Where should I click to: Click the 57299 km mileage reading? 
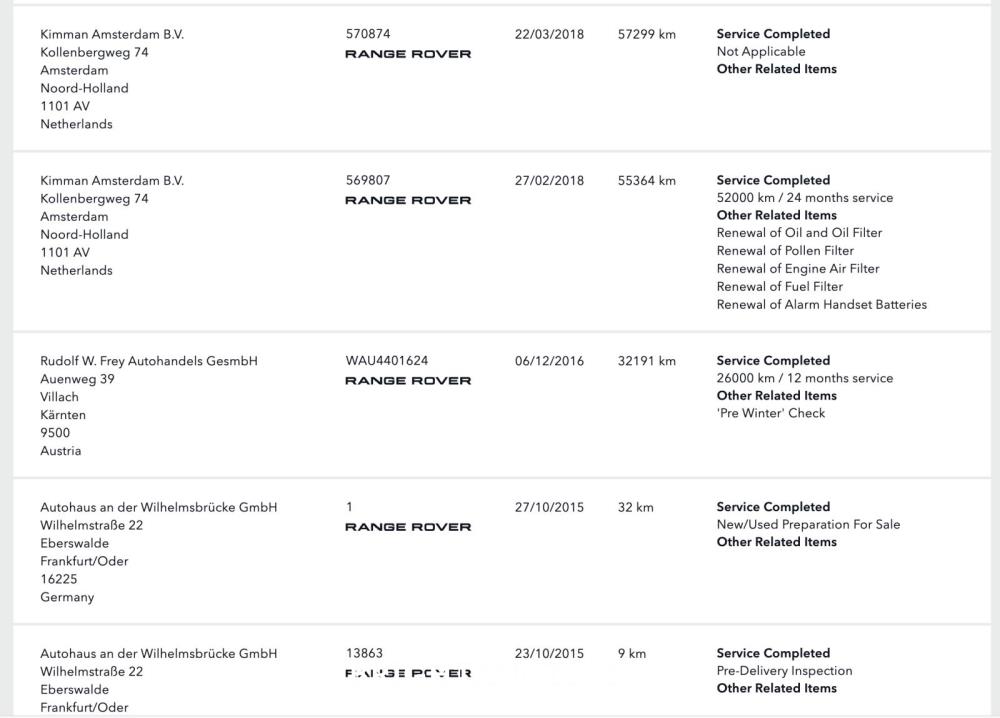coord(647,34)
